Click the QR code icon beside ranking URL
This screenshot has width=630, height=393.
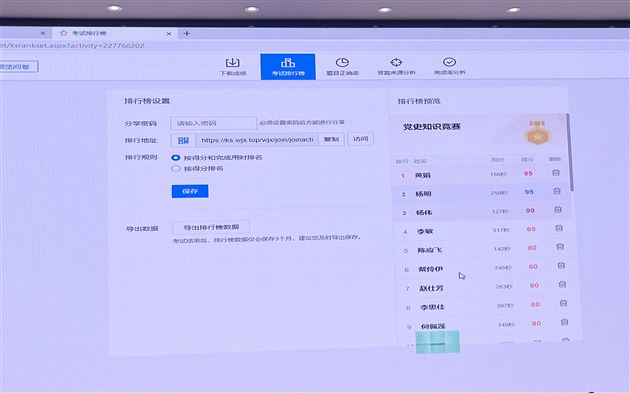(x=183, y=140)
